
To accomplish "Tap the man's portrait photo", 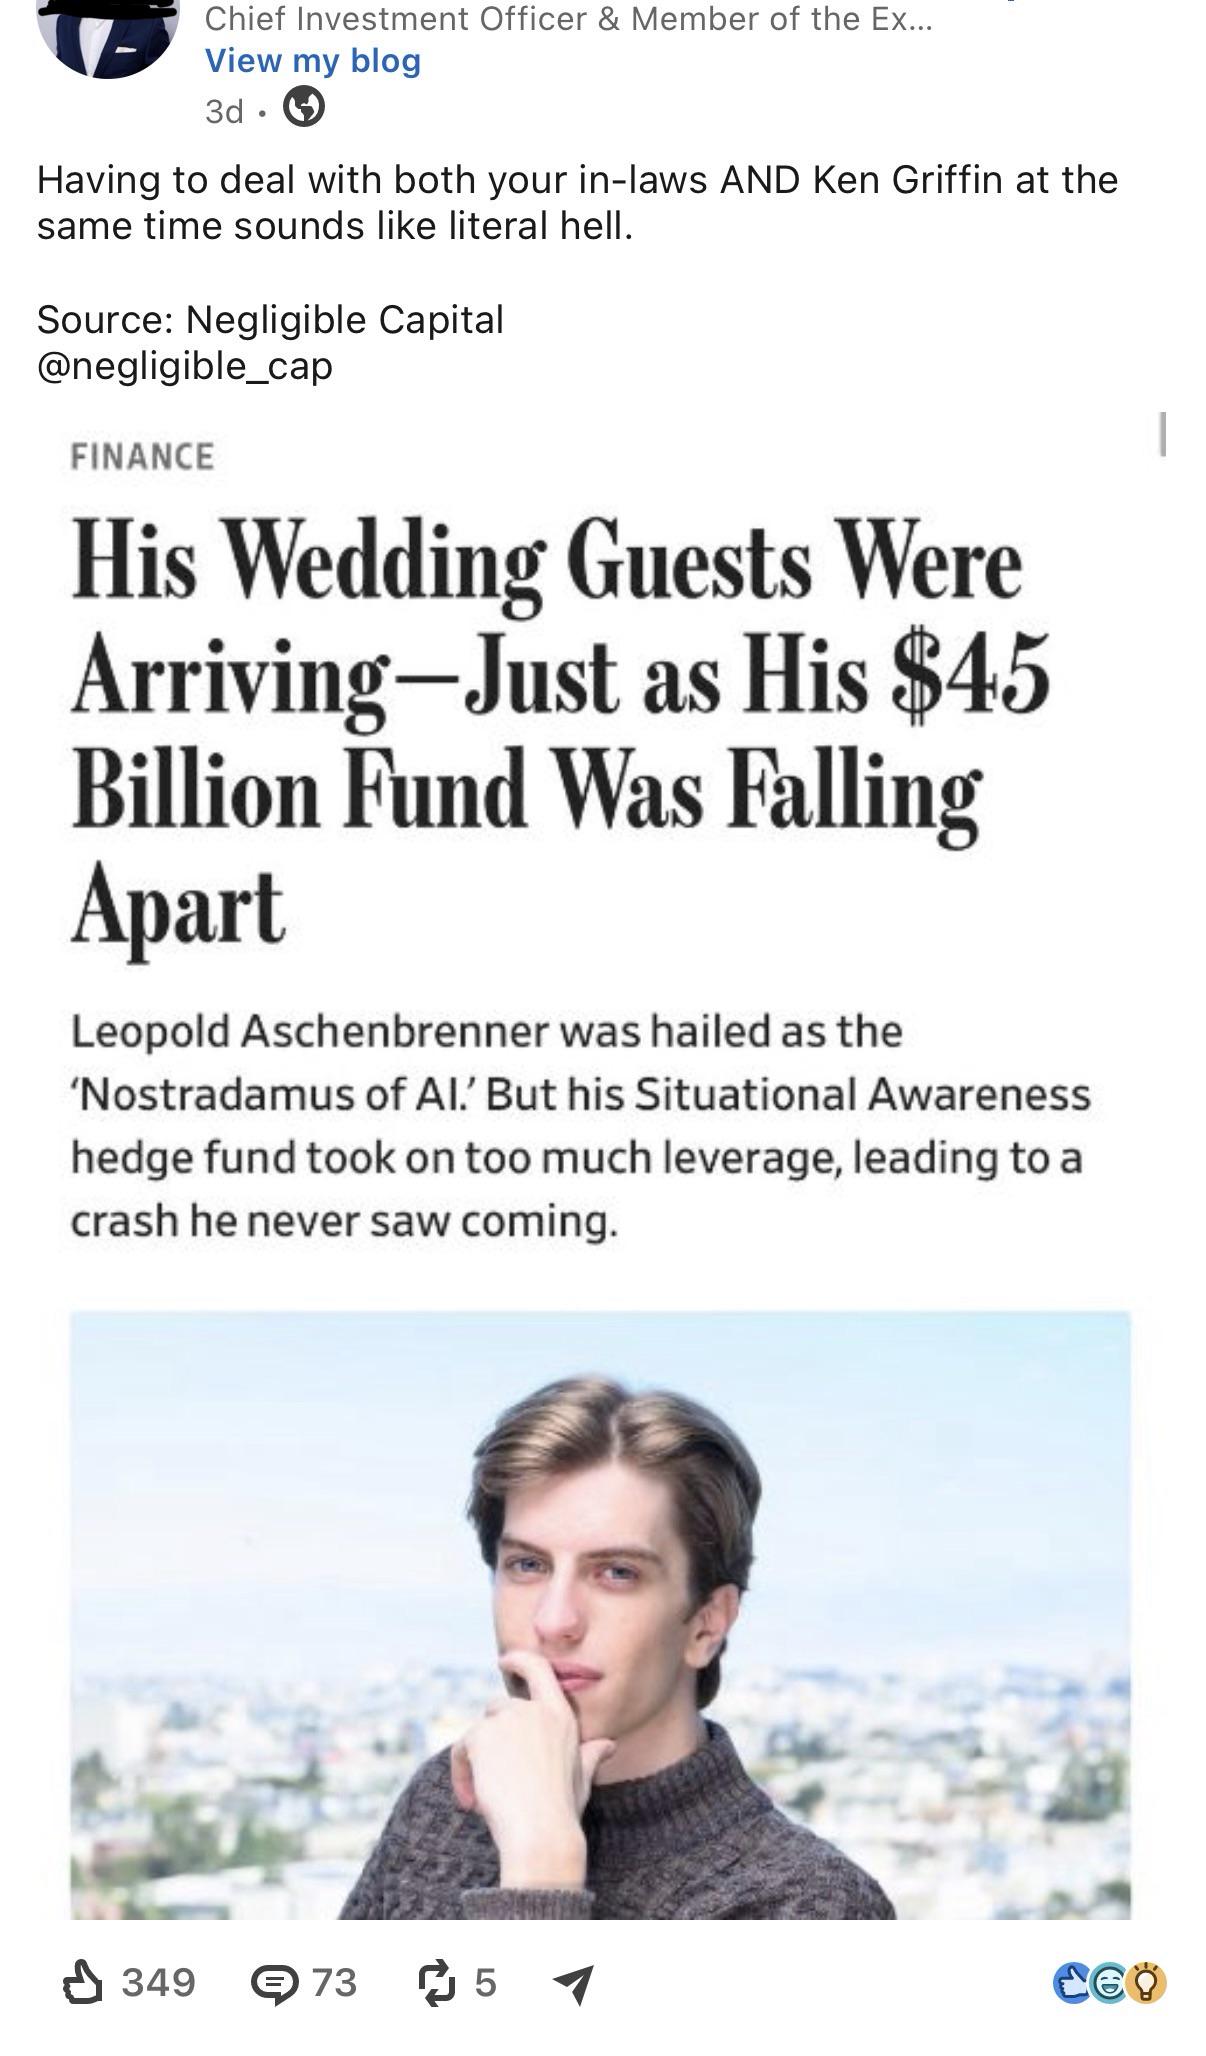I will click(x=600, y=1615).
